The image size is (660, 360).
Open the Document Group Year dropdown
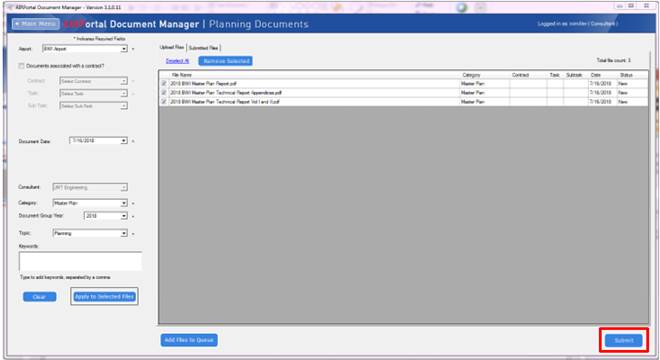pyautogui.click(x=124, y=216)
